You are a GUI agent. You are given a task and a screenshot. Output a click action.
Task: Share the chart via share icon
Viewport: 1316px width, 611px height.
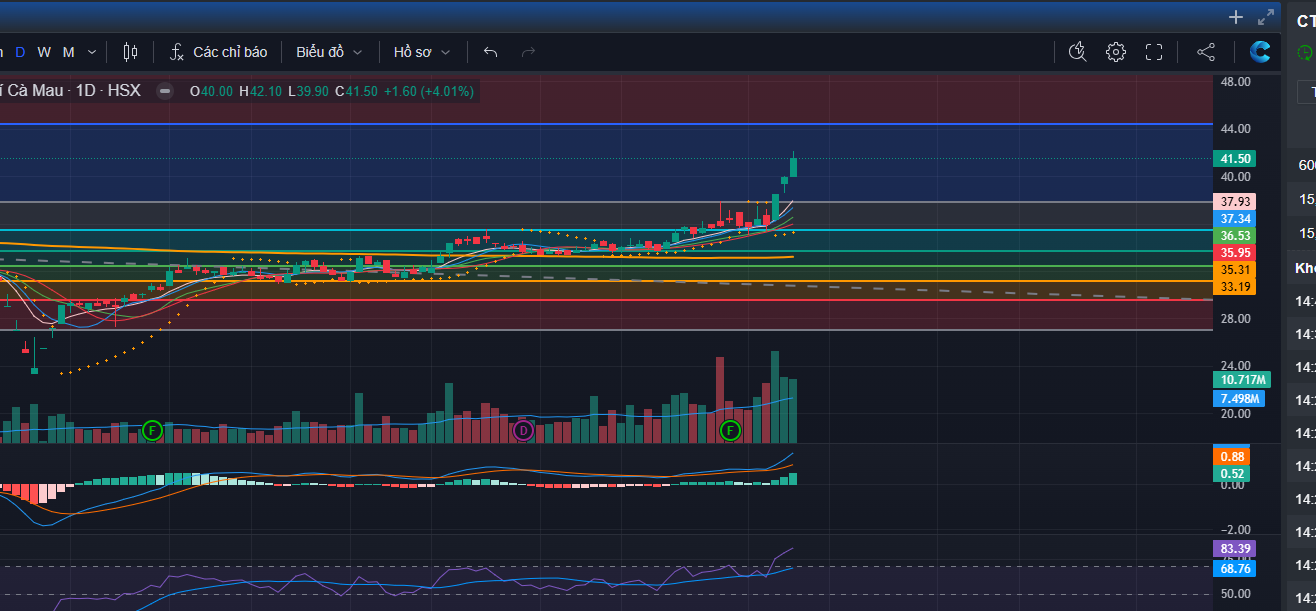(1206, 52)
